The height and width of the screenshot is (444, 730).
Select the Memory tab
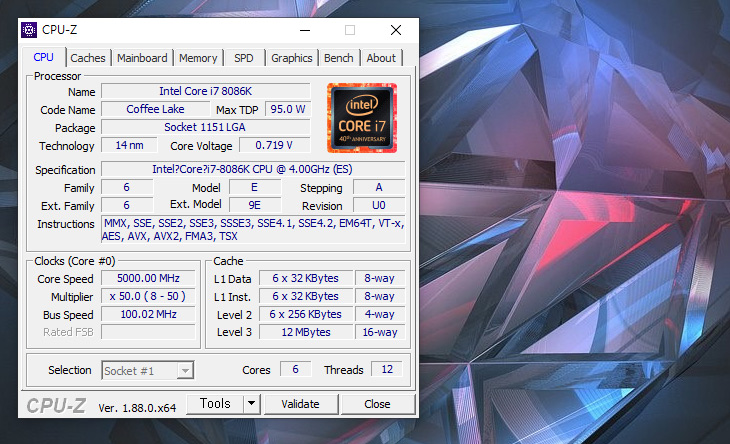(x=198, y=58)
